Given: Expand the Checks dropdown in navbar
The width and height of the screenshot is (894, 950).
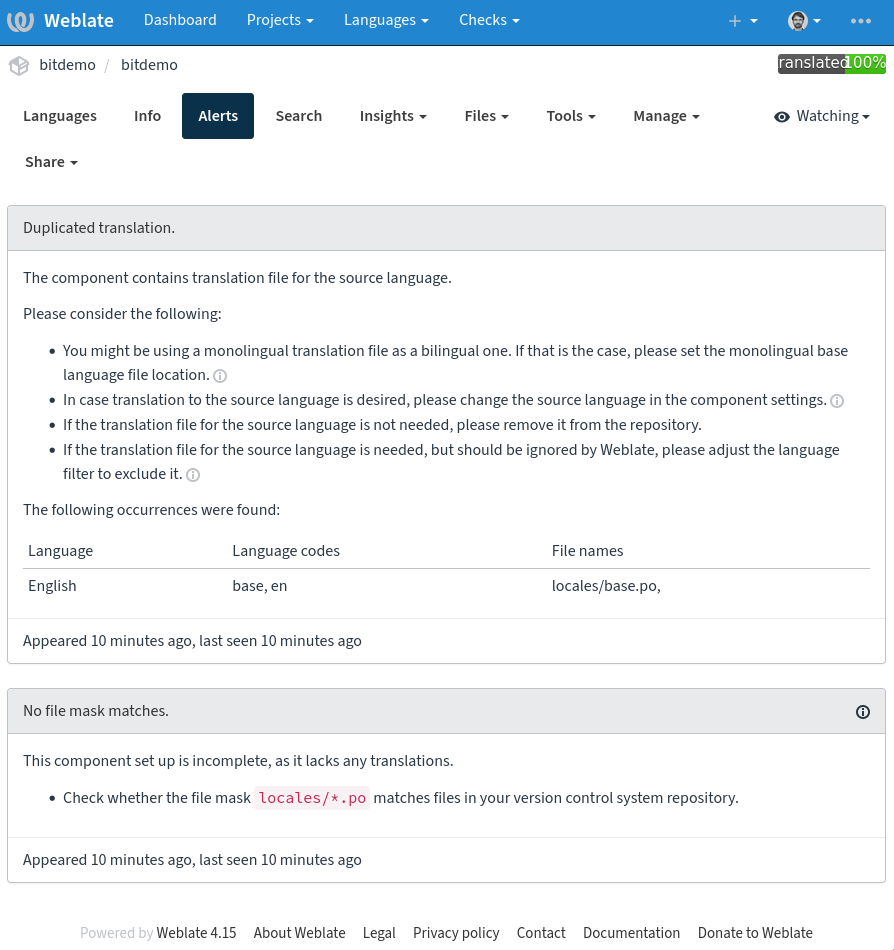Looking at the screenshot, I should click(489, 20).
